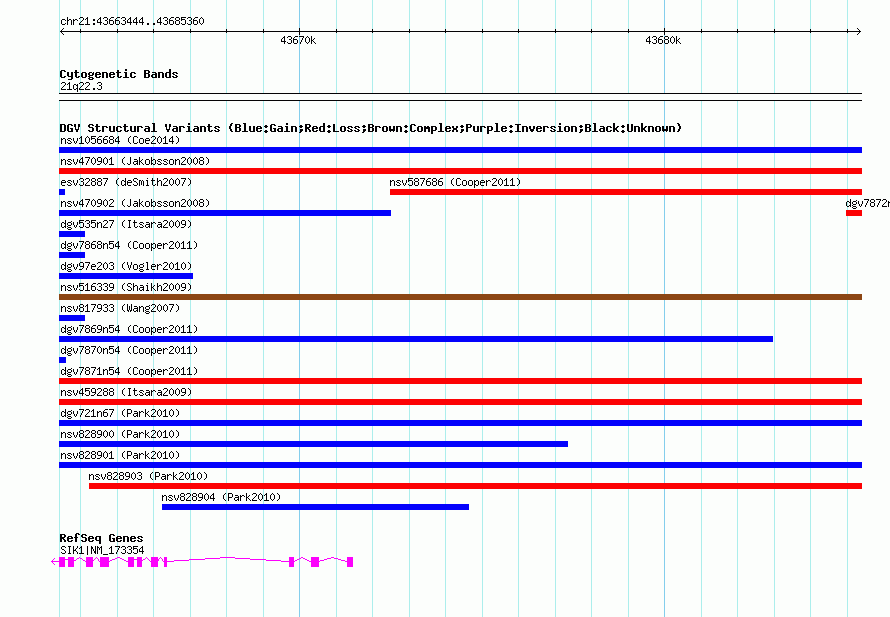
Task: Select the blue dgv721n67 gain bar
Action: pos(460,423)
